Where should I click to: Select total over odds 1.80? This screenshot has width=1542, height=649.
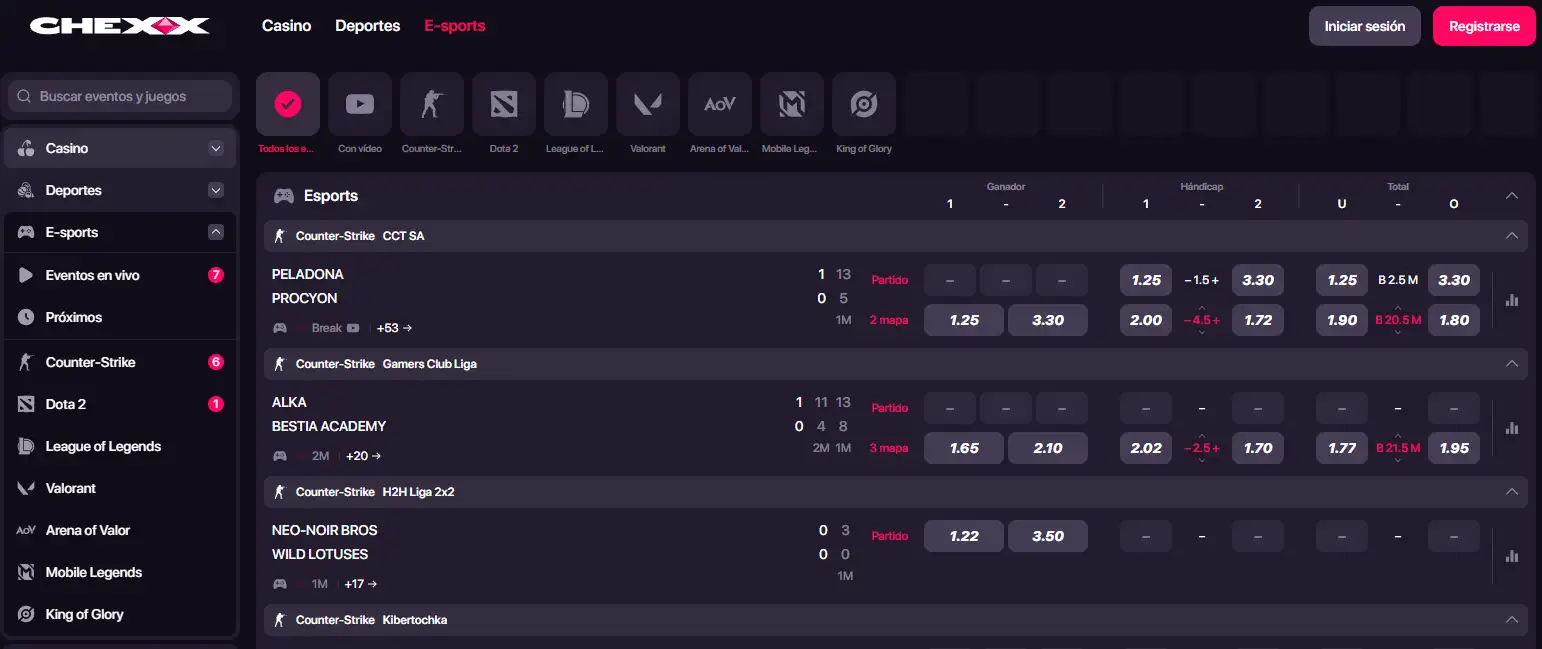[x=1454, y=320]
